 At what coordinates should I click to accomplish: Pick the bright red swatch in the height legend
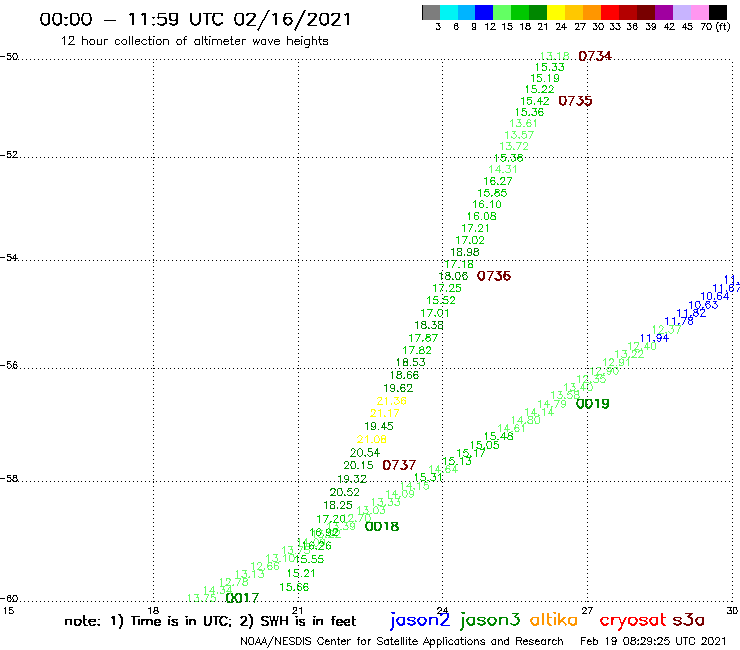pyautogui.click(x=609, y=12)
